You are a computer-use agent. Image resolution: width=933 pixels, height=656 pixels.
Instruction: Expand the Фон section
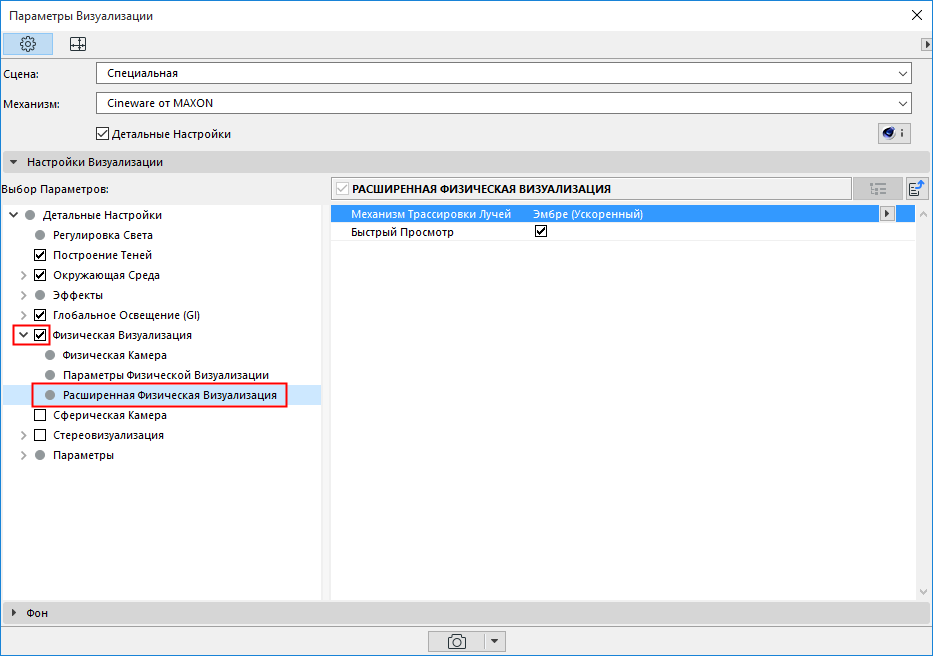[x=14, y=613]
